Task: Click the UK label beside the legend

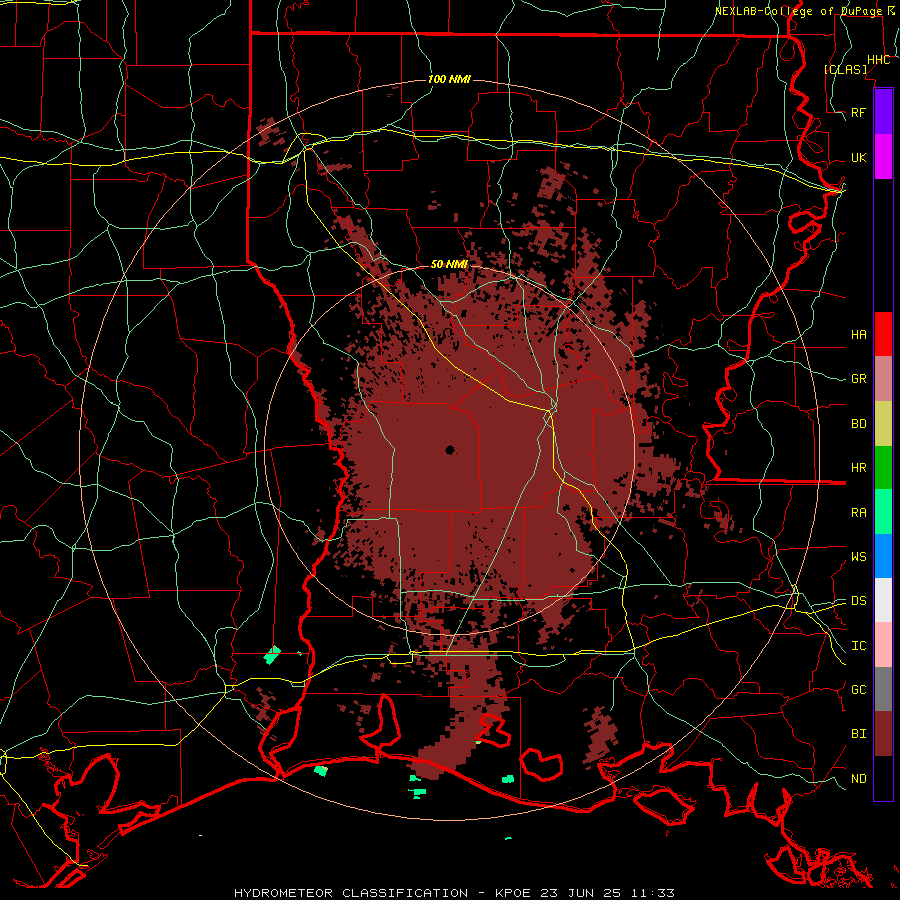Action: pos(859,157)
